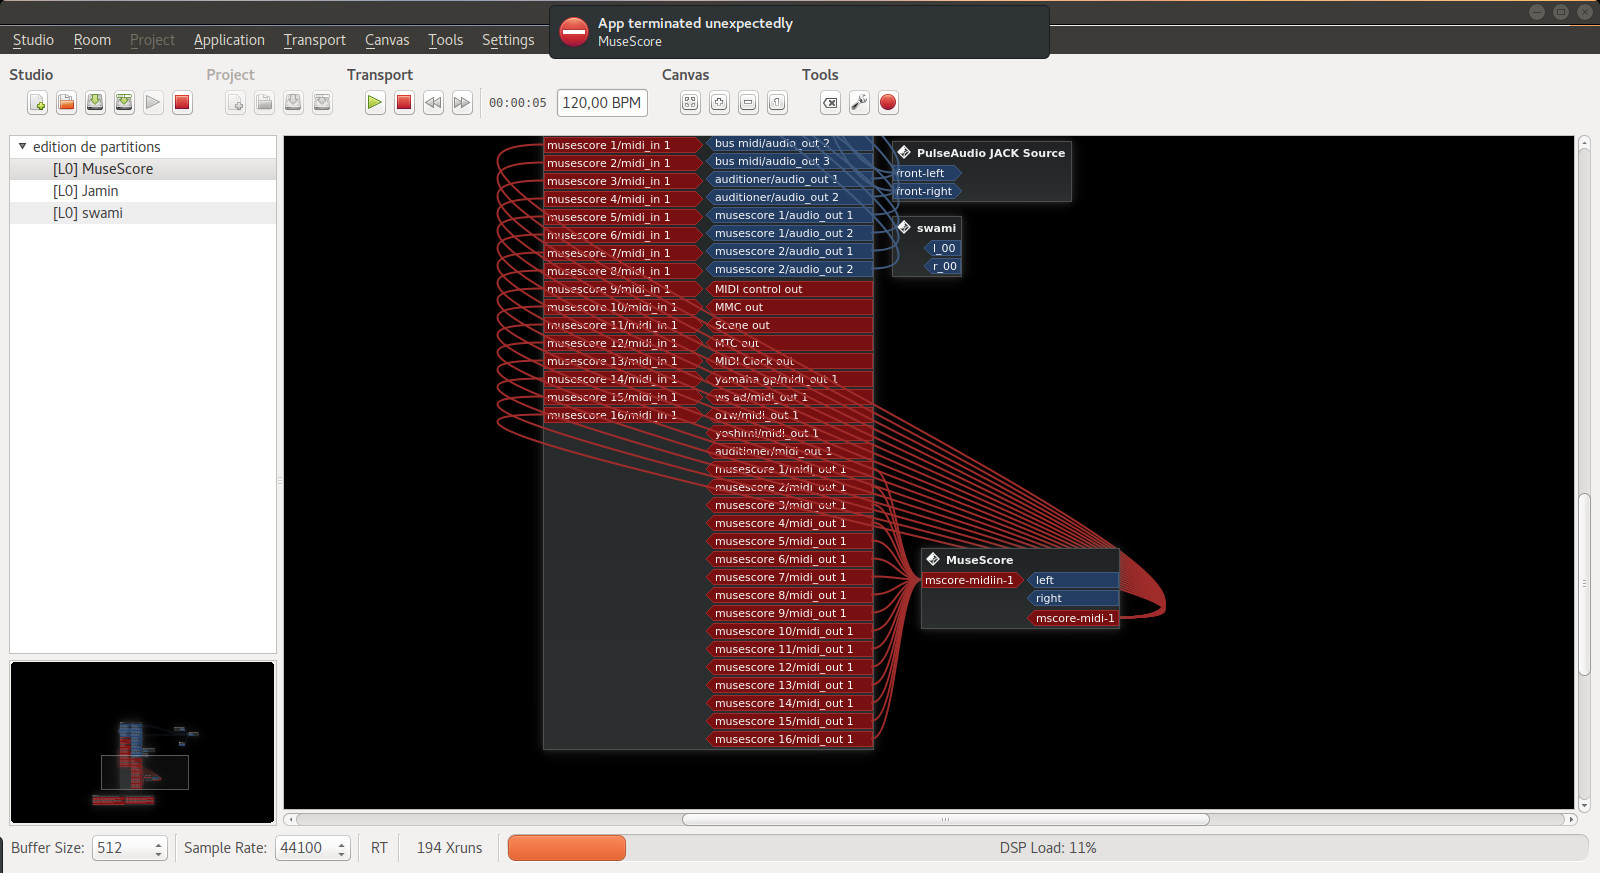Collapse the 'edition de partitions' tree node
The image size is (1600, 873).
tap(22, 146)
